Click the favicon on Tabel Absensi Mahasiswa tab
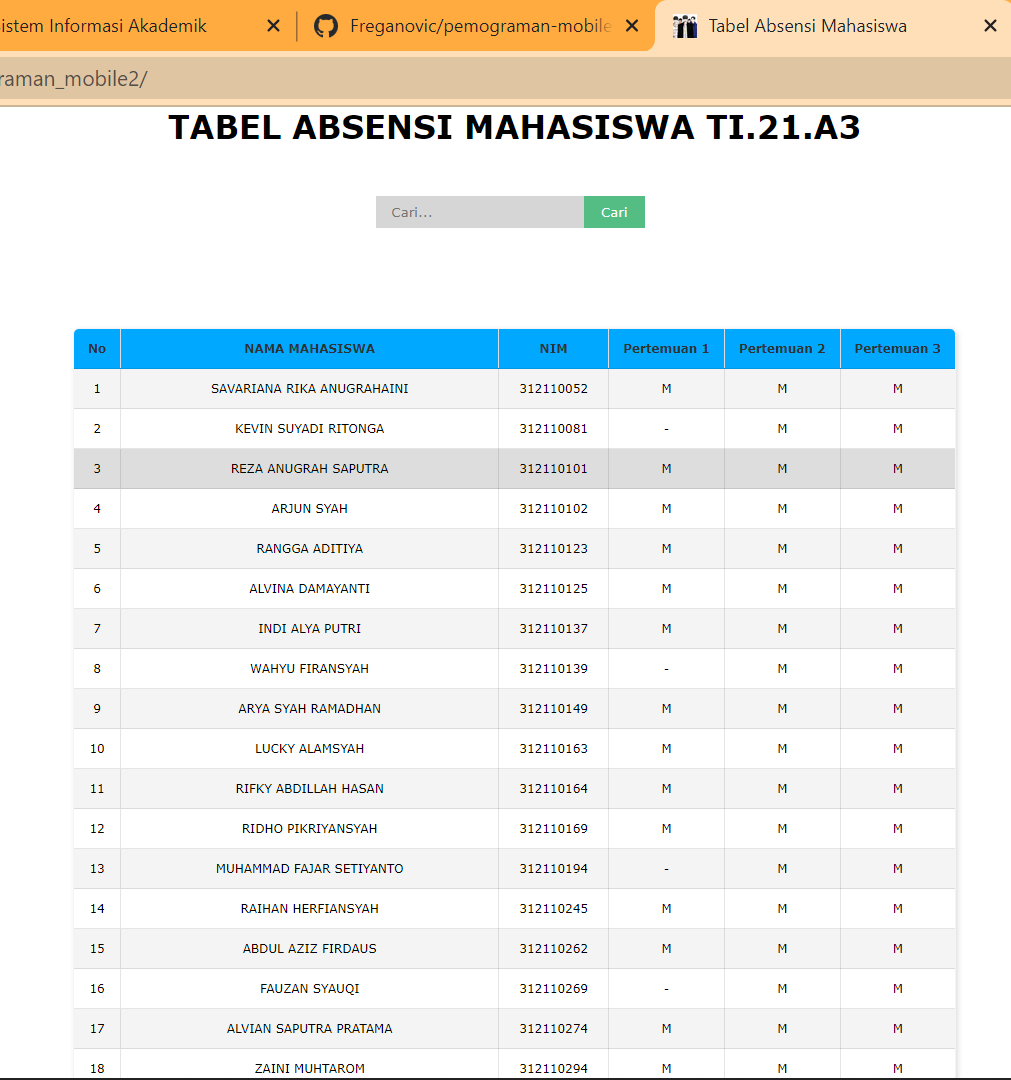Screen dimensions: 1011x1080 tap(685, 26)
